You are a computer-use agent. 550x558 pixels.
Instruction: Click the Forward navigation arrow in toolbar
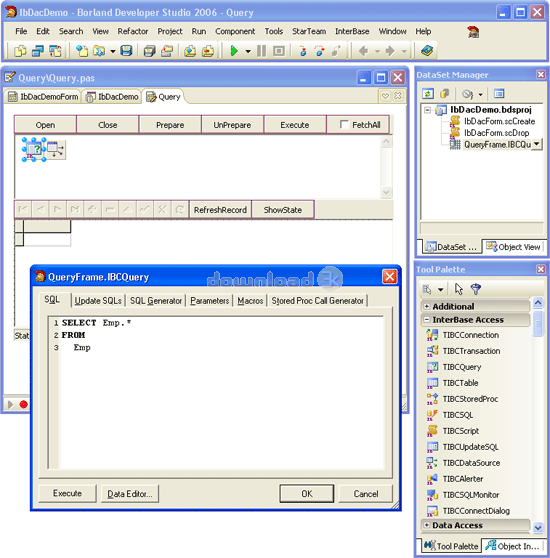pyautogui.click(x=390, y=51)
